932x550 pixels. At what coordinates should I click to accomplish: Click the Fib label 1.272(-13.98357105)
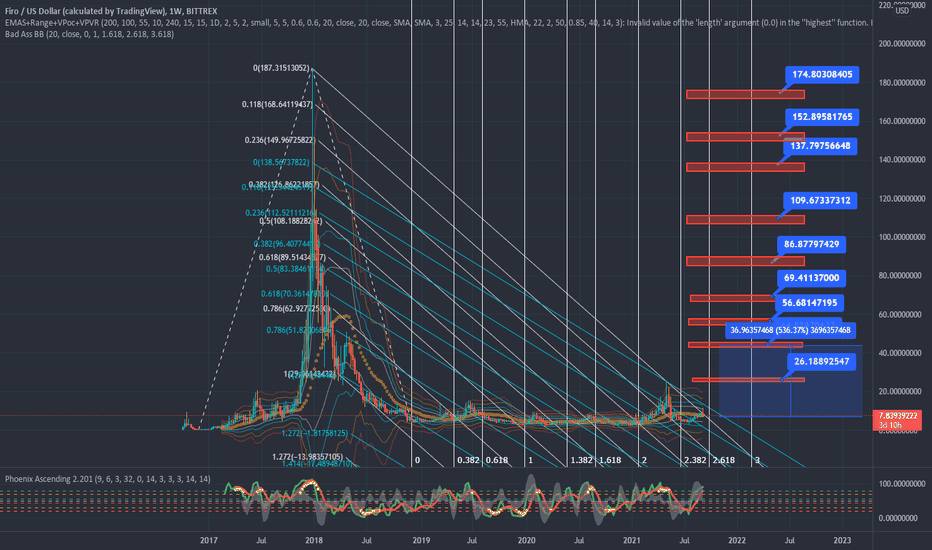[307, 457]
